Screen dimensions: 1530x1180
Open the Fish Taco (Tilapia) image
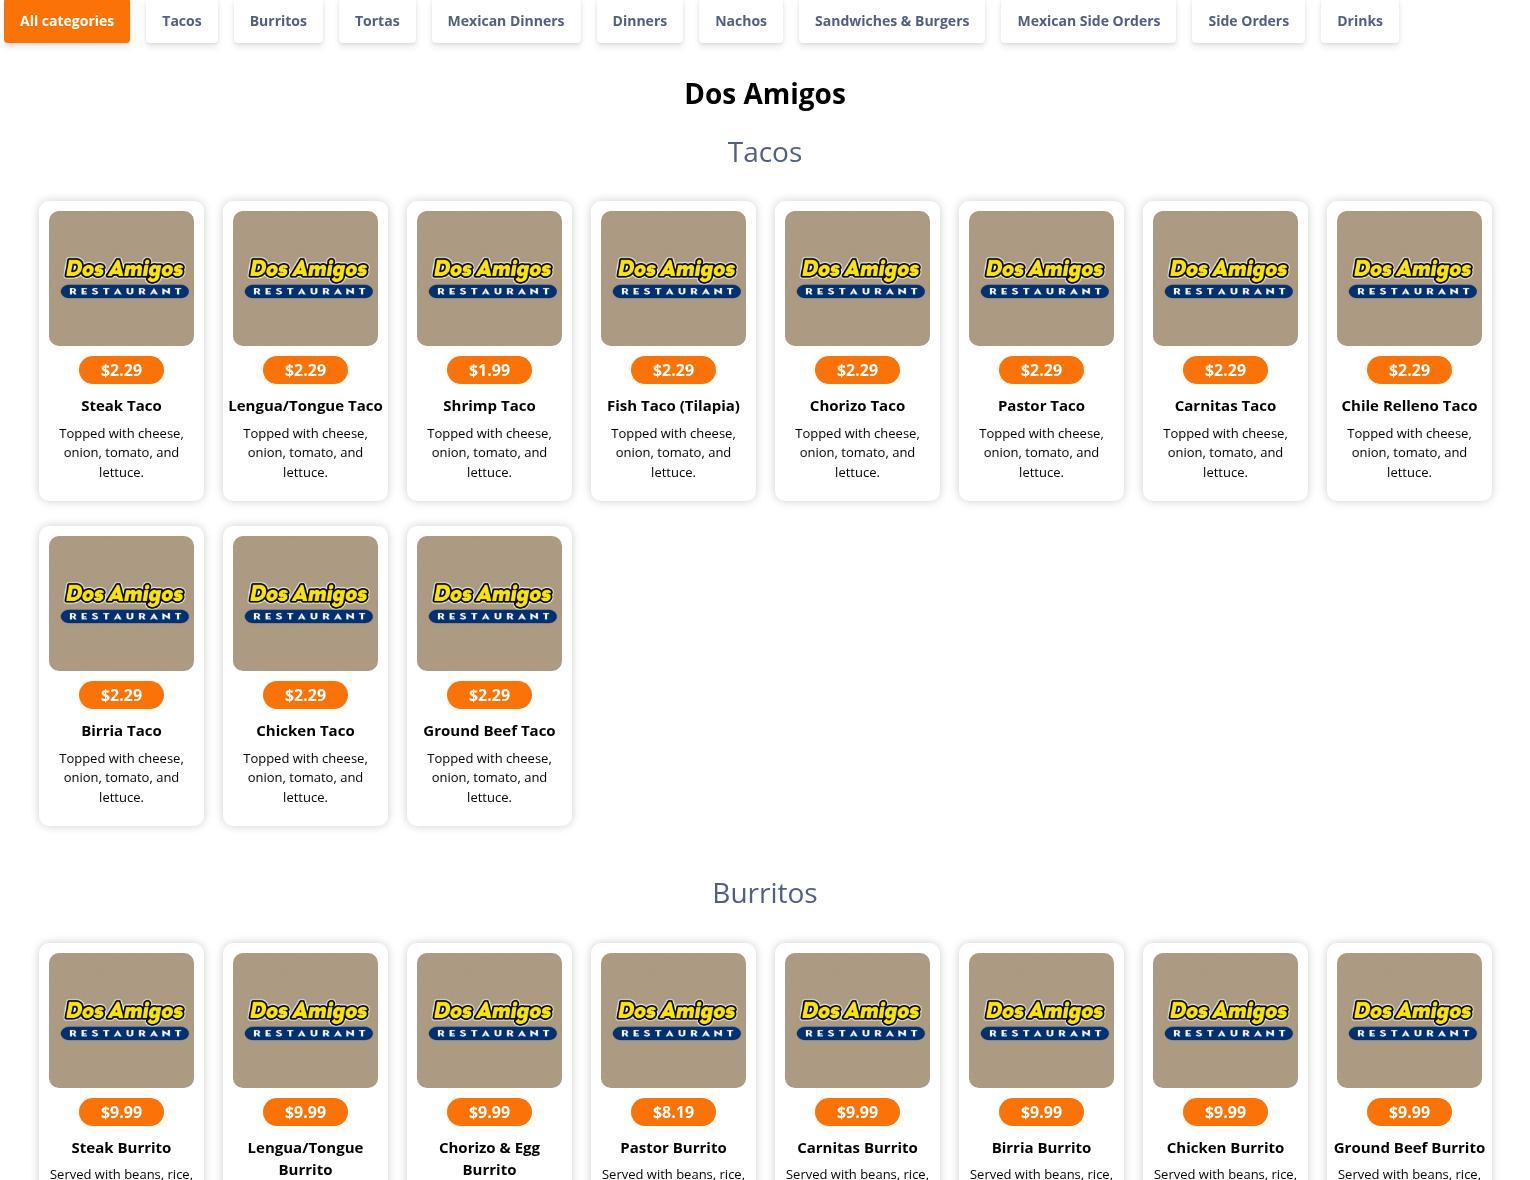tap(673, 278)
